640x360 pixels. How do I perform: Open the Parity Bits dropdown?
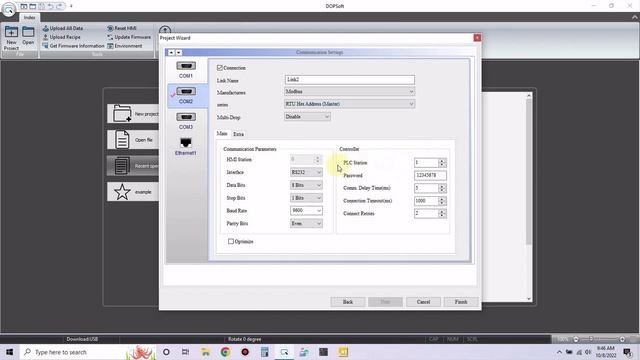[306, 223]
